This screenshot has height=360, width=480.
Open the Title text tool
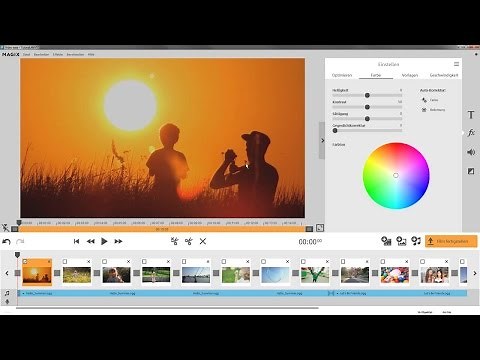(x=471, y=115)
